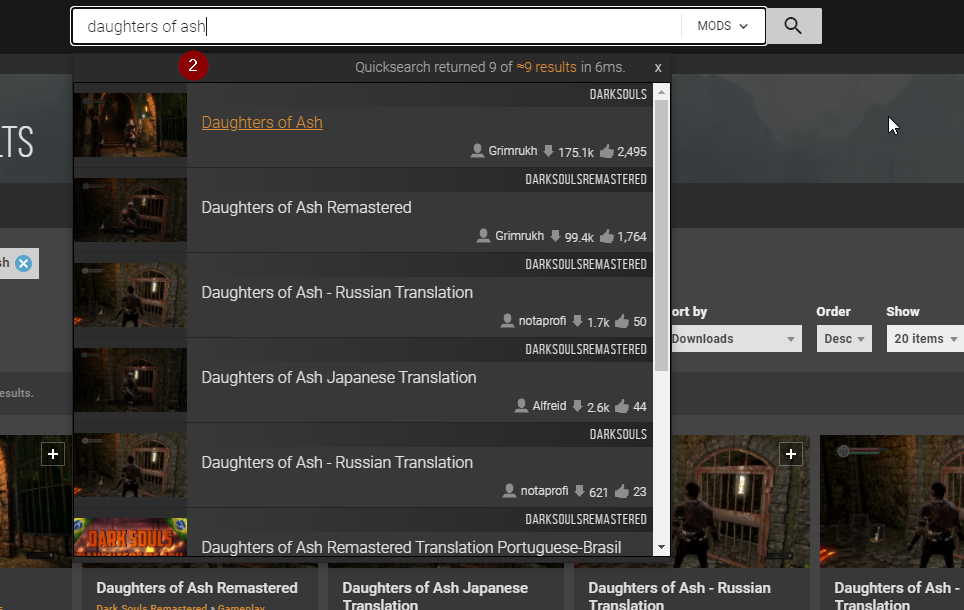Image resolution: width=964 pixels, height=610 pixels.
Task: Click the download icon beside 175.1k
Action: (x=548, y=151)
